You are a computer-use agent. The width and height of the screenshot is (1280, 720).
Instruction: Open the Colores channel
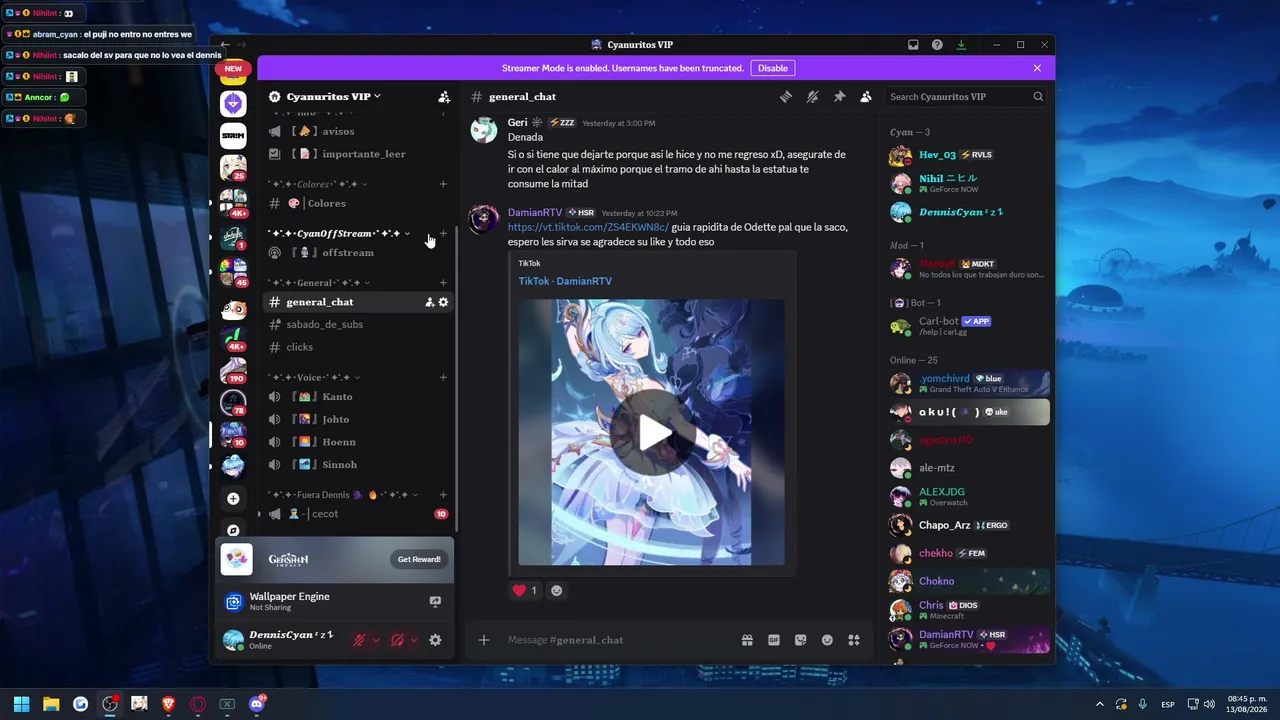coord(359,203)
